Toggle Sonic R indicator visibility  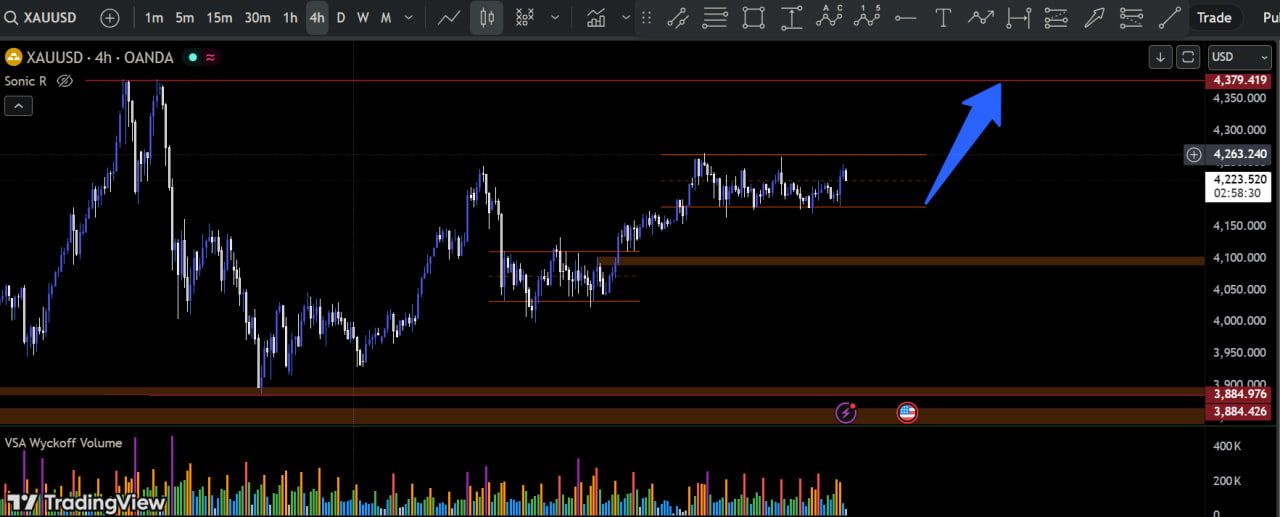[x=65, y=81]
